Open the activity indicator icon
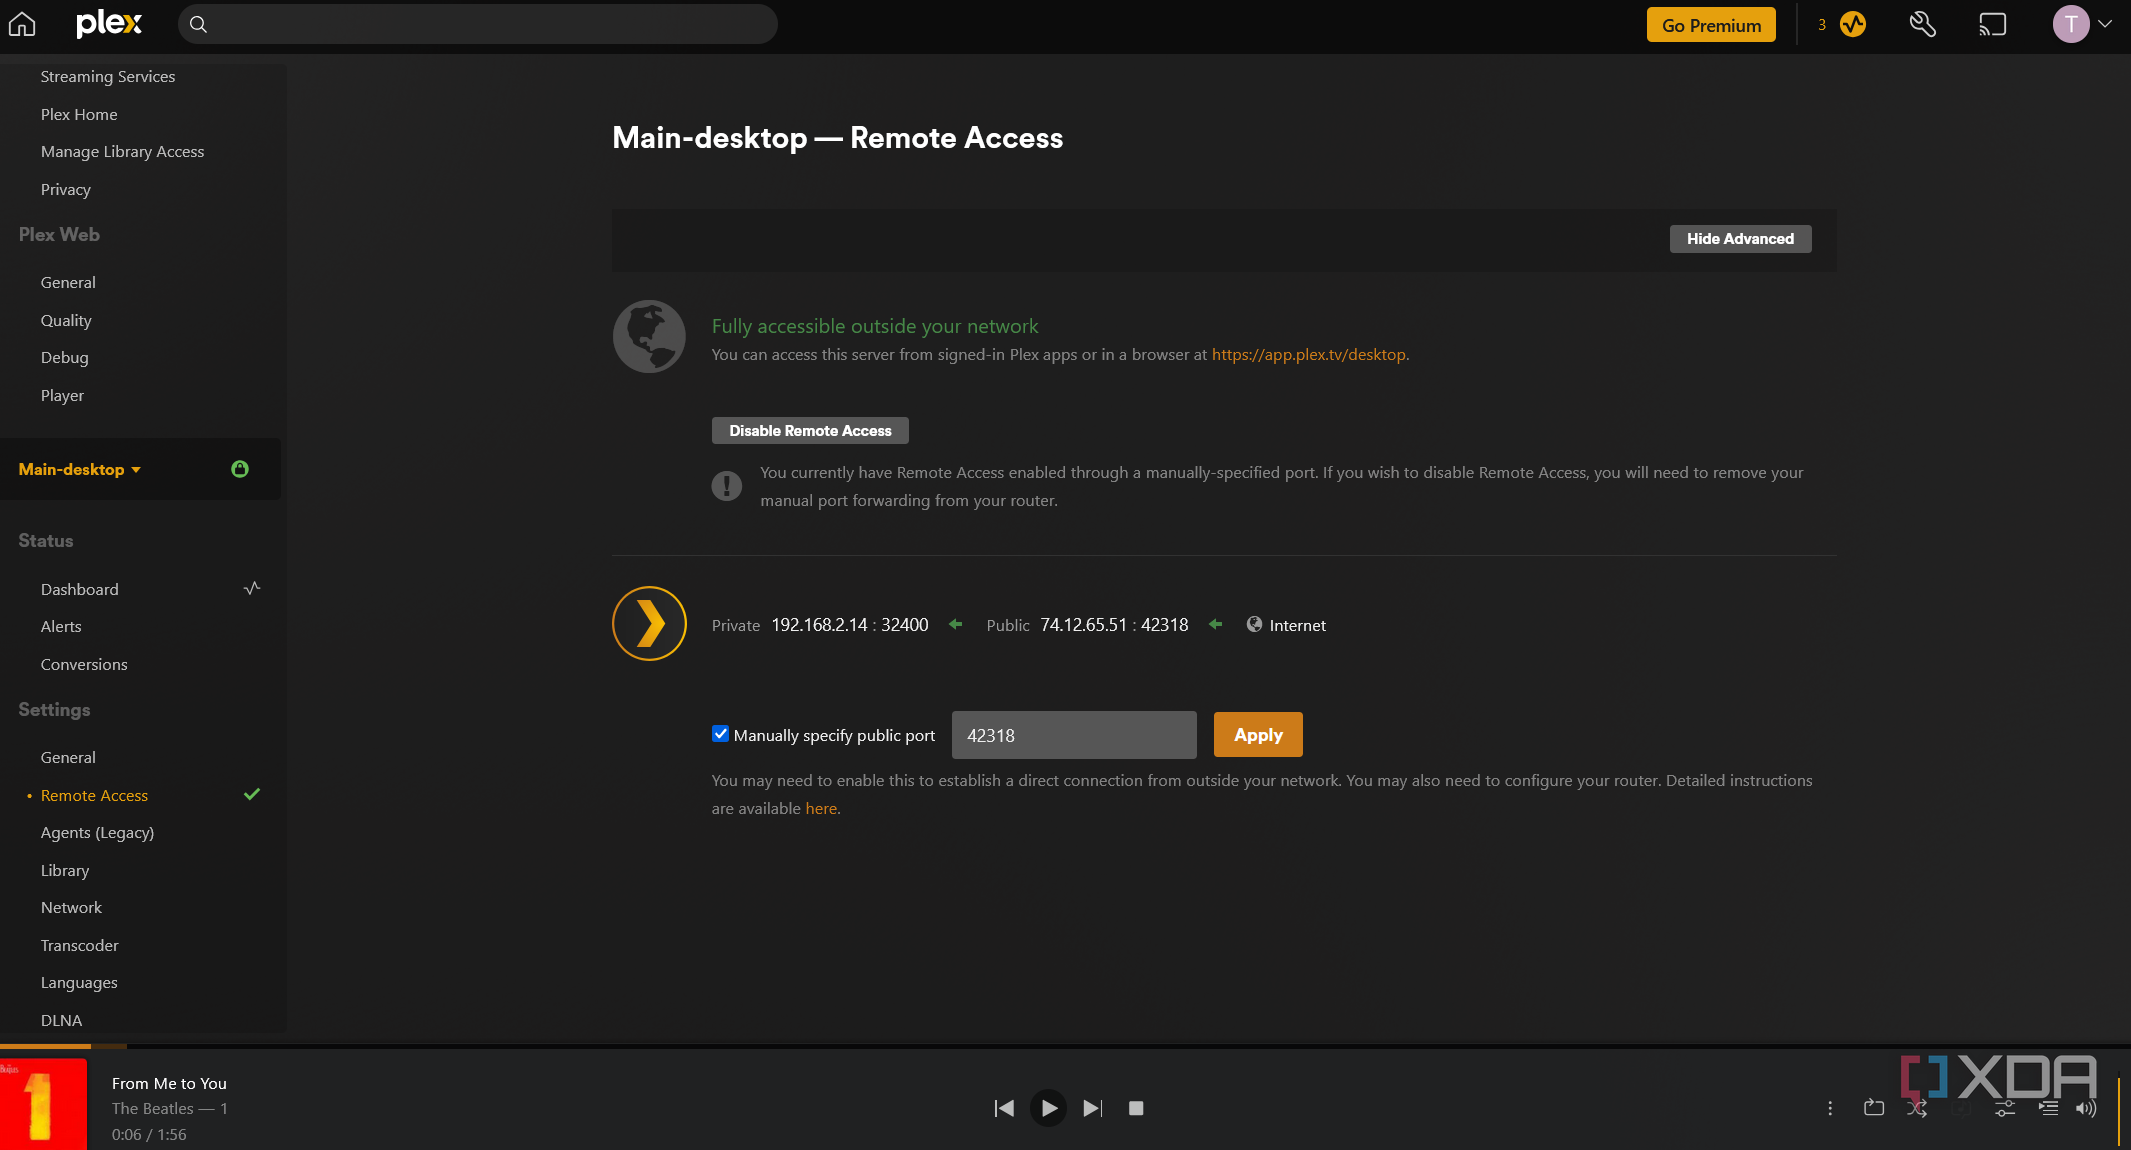 (1853, 24)
